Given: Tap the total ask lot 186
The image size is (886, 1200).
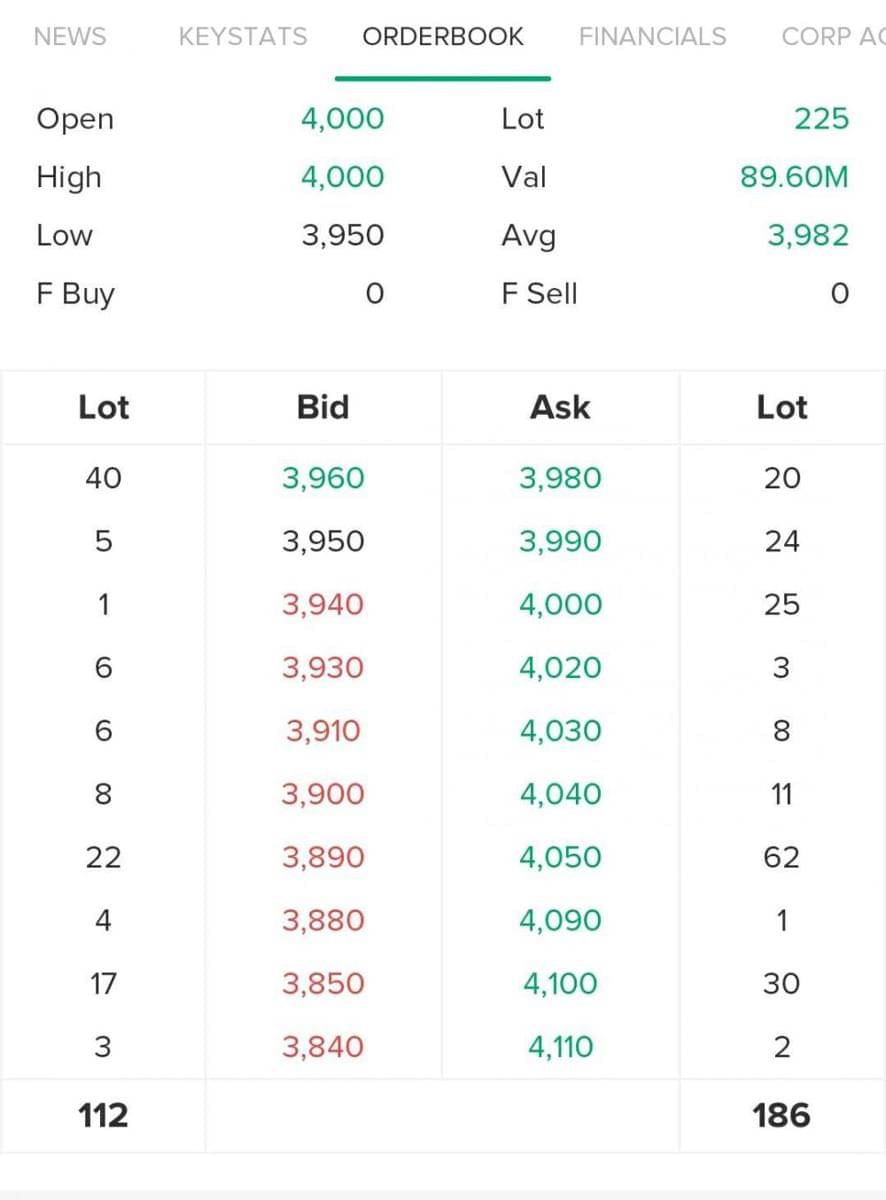Looking at the screenshot, I should [781, 1115].
